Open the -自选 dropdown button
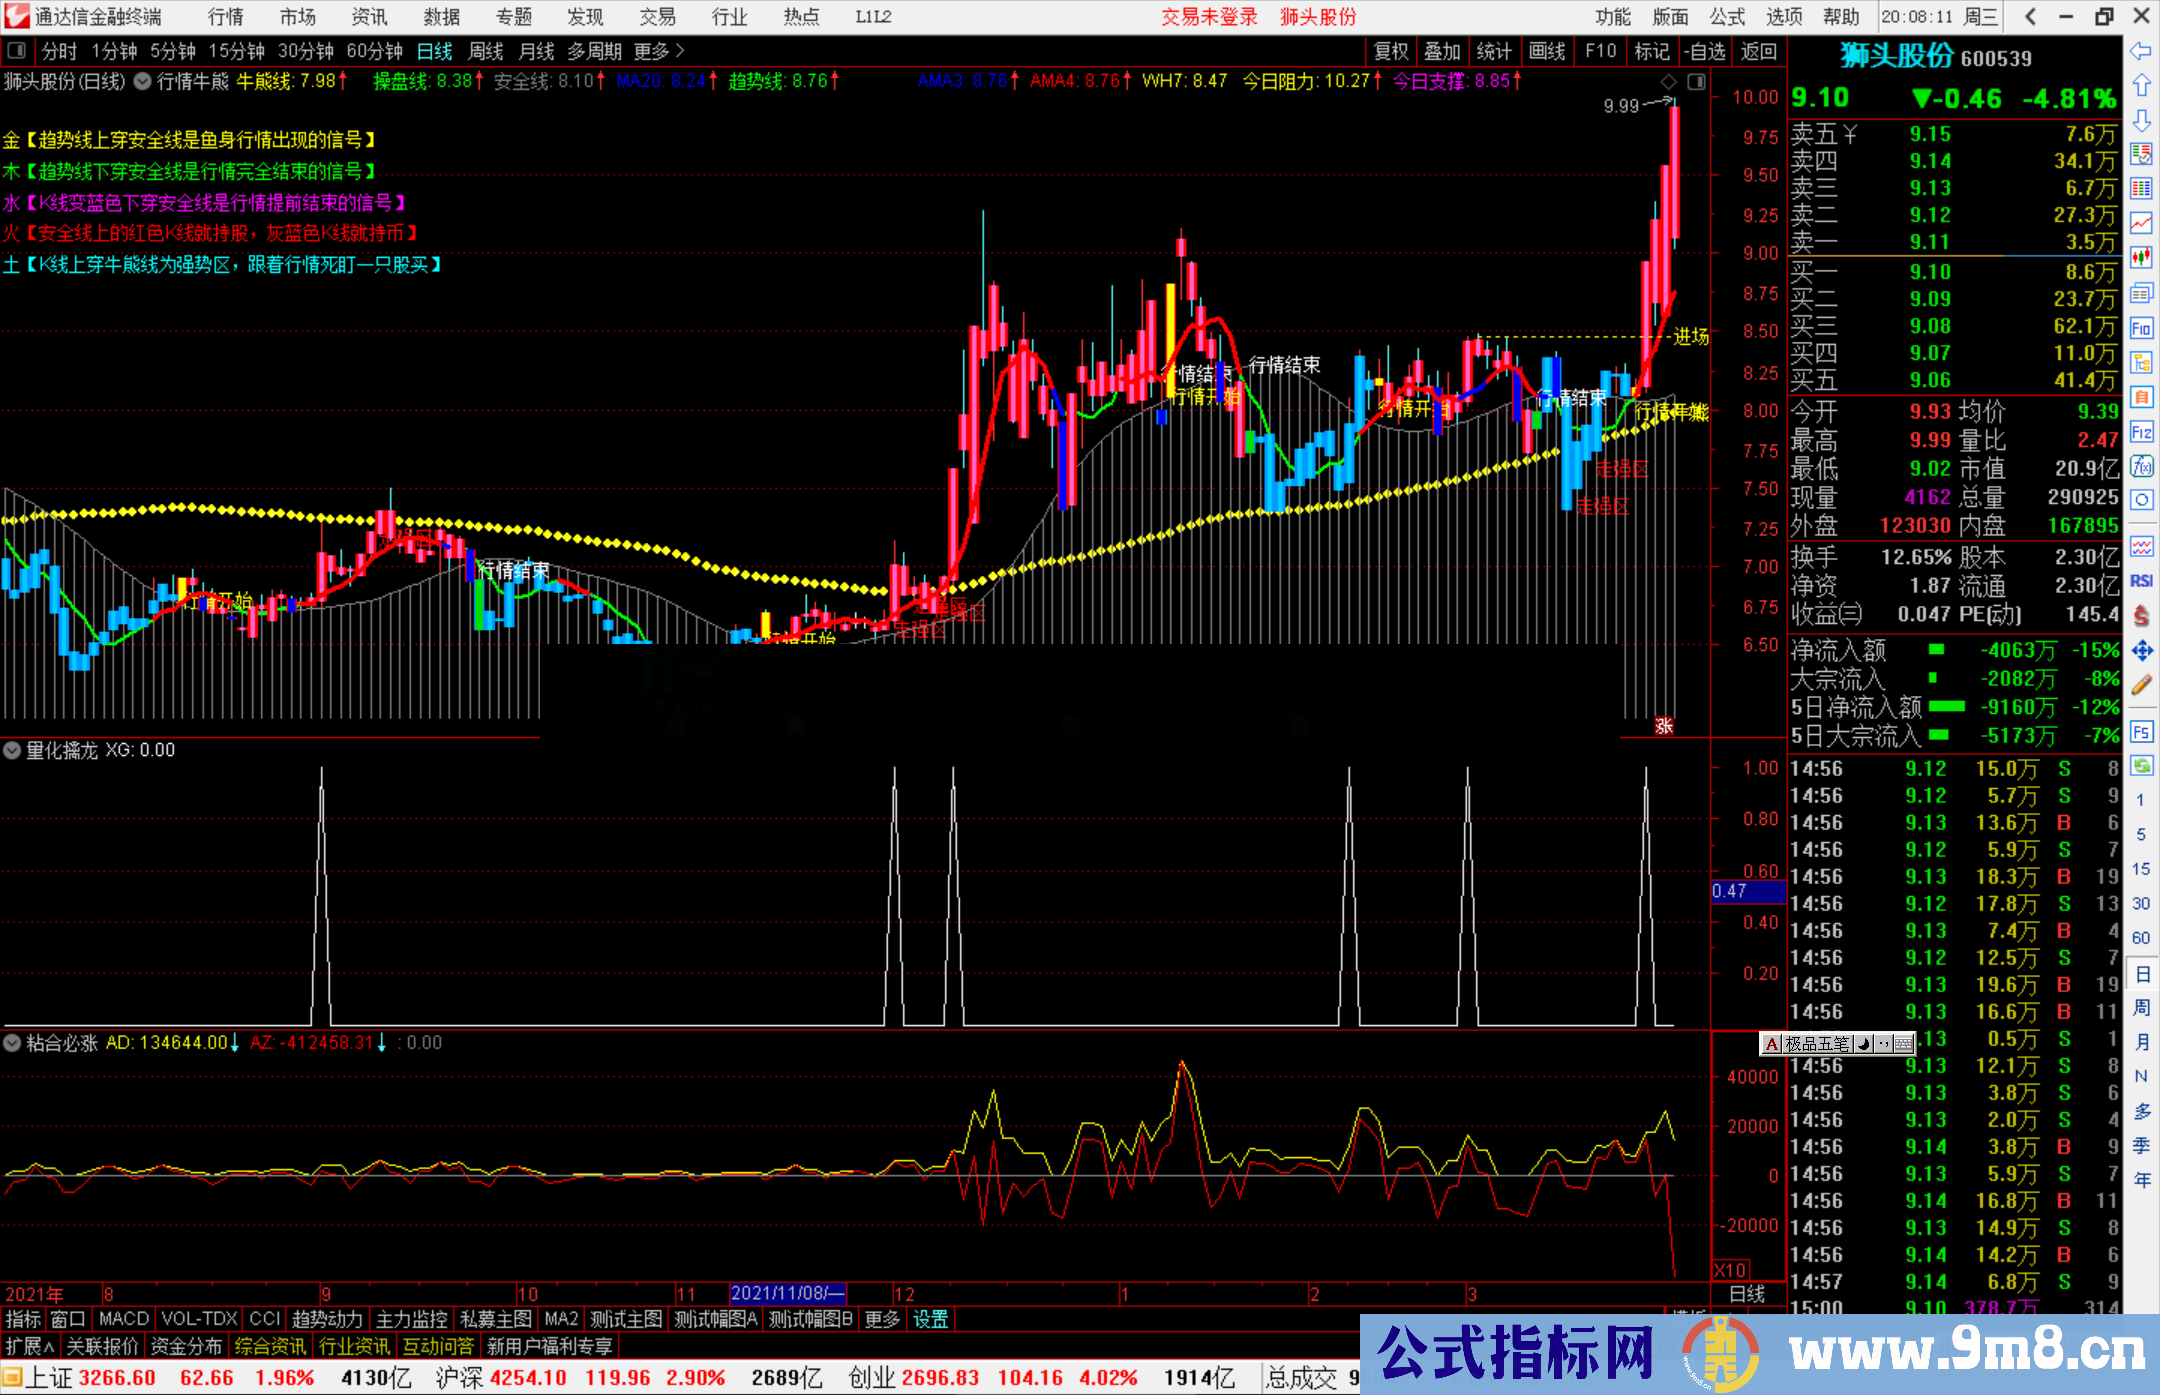The width and height of the screenshot is (2160, 1395). click(1703, 51)
